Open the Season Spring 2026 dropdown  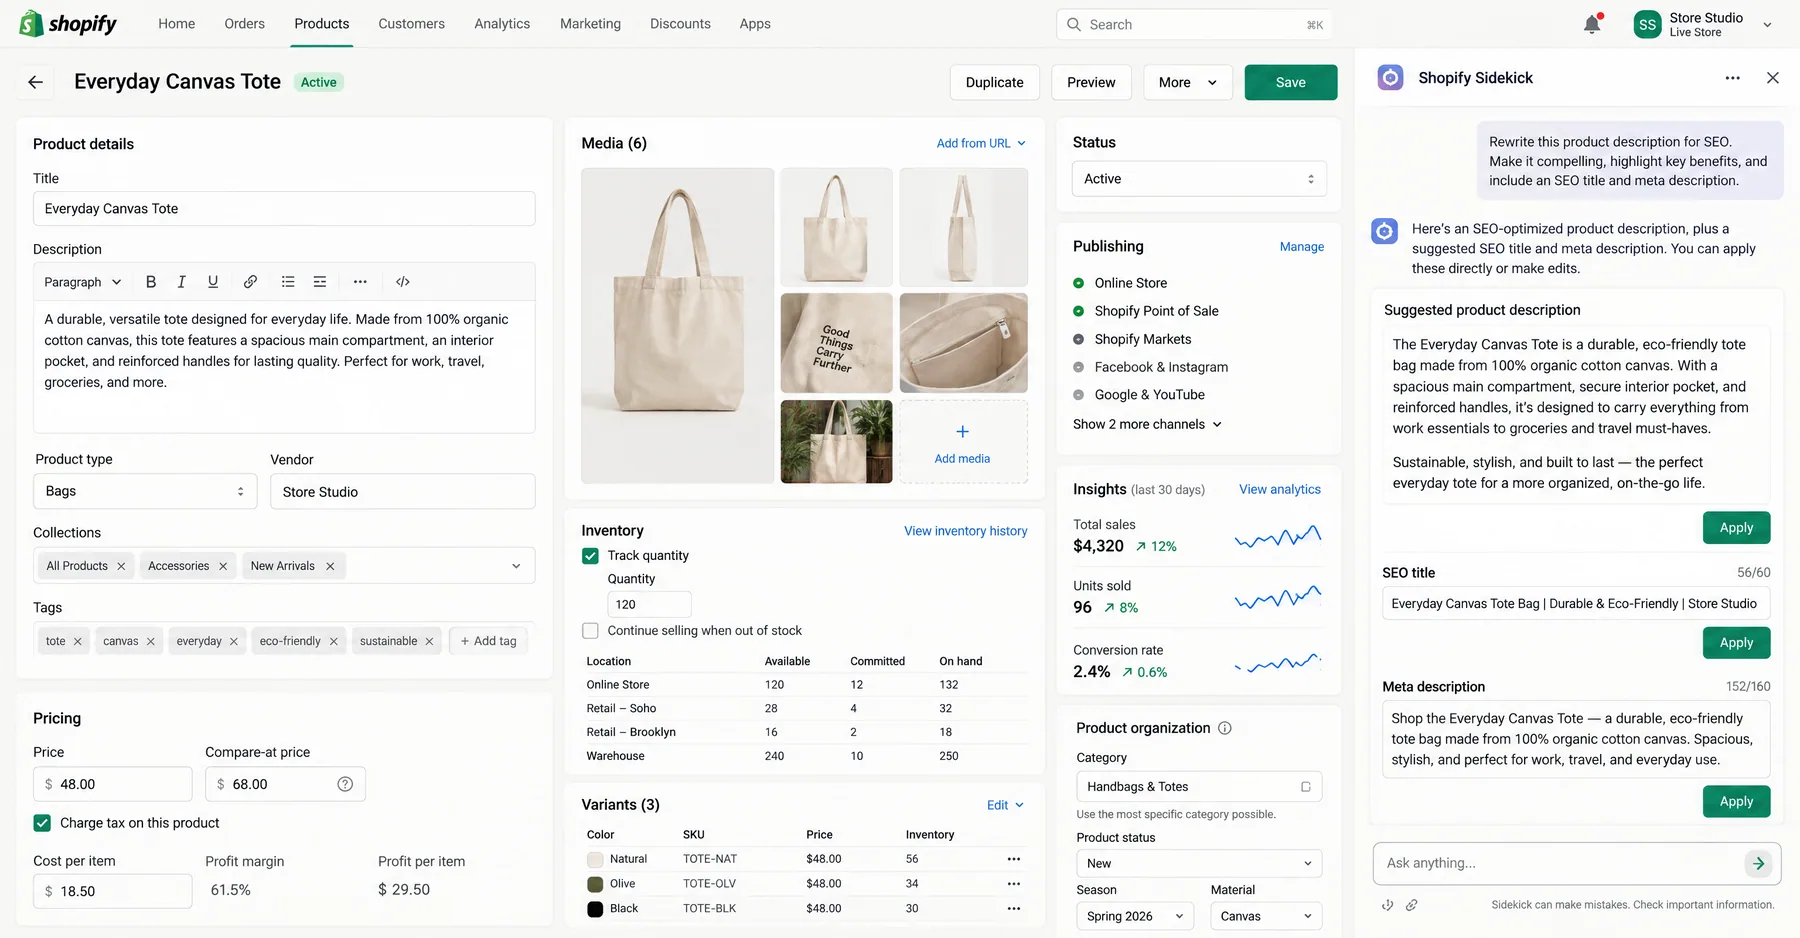pos(1135,916)
